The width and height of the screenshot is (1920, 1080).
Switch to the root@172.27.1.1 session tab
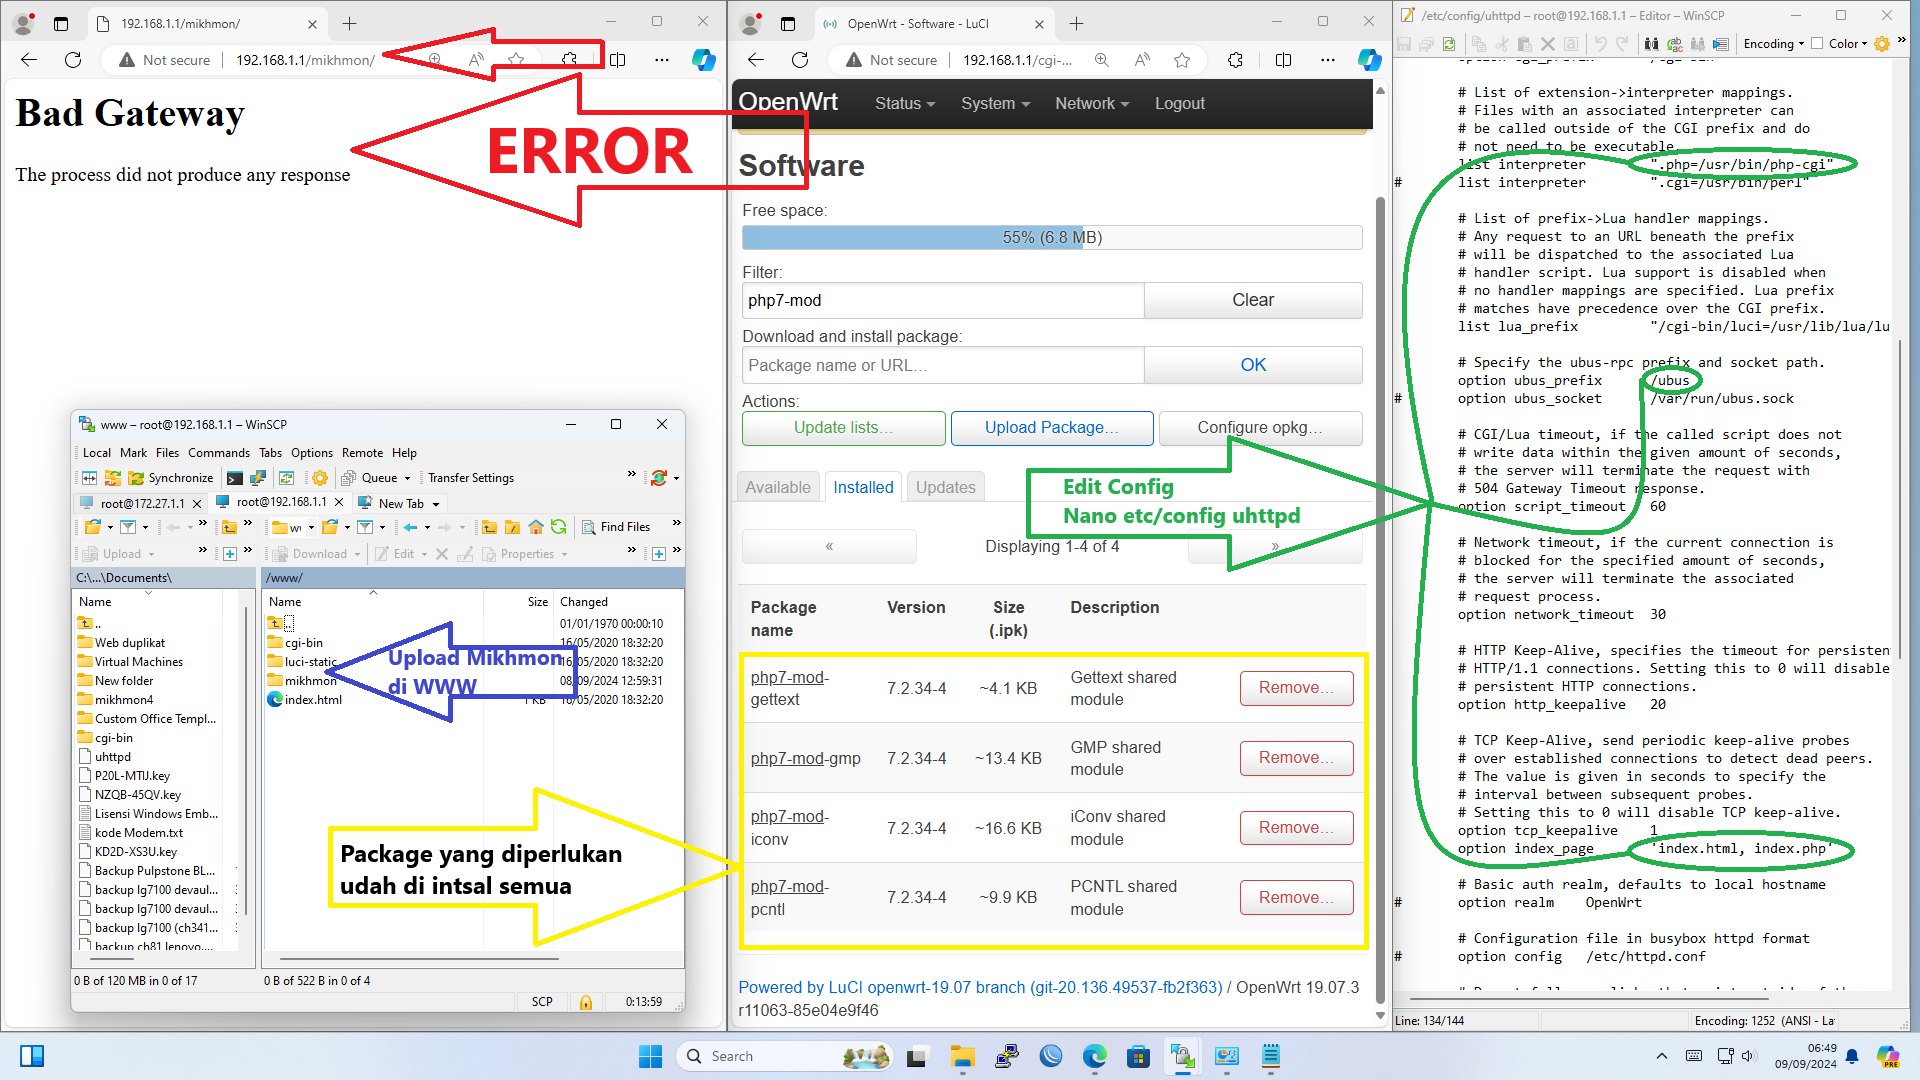pyautogui.click(x=142, y=504)
